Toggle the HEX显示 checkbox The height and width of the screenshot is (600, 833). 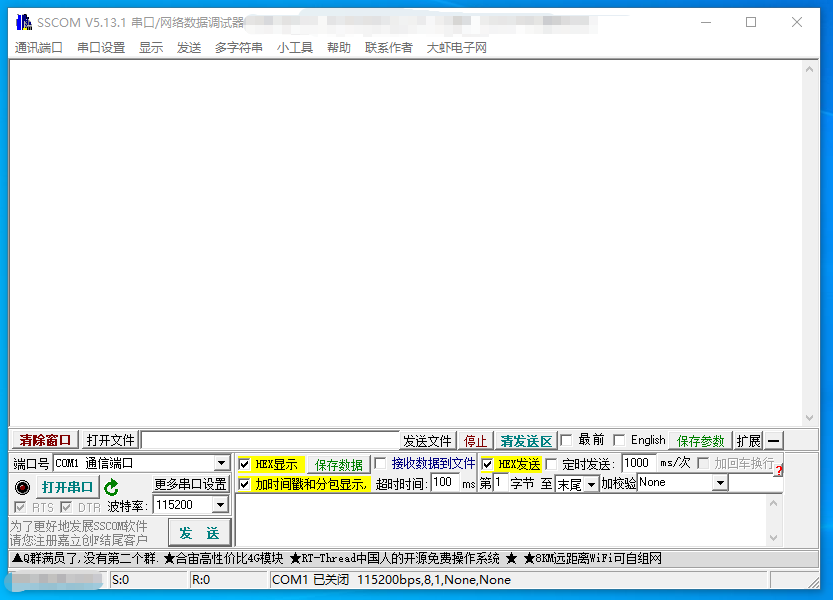[x=244, y=464]
